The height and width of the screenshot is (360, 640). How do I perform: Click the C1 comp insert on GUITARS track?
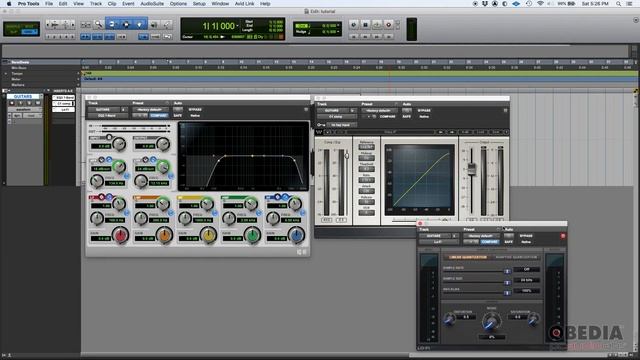[64, 104]
